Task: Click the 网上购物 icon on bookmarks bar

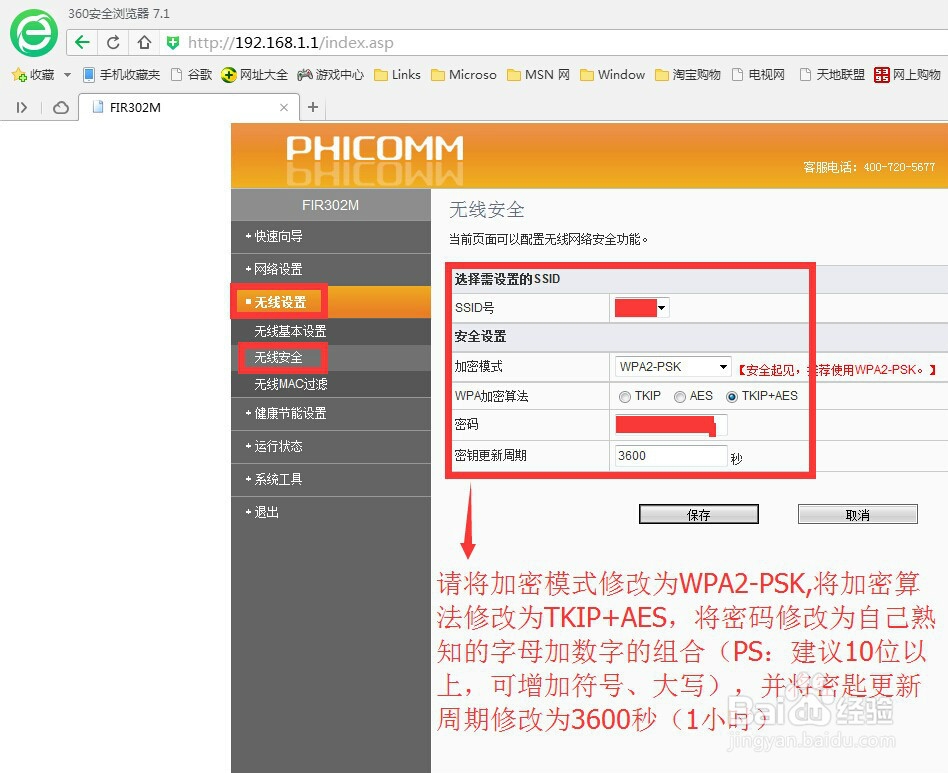Action: (881, 74)
